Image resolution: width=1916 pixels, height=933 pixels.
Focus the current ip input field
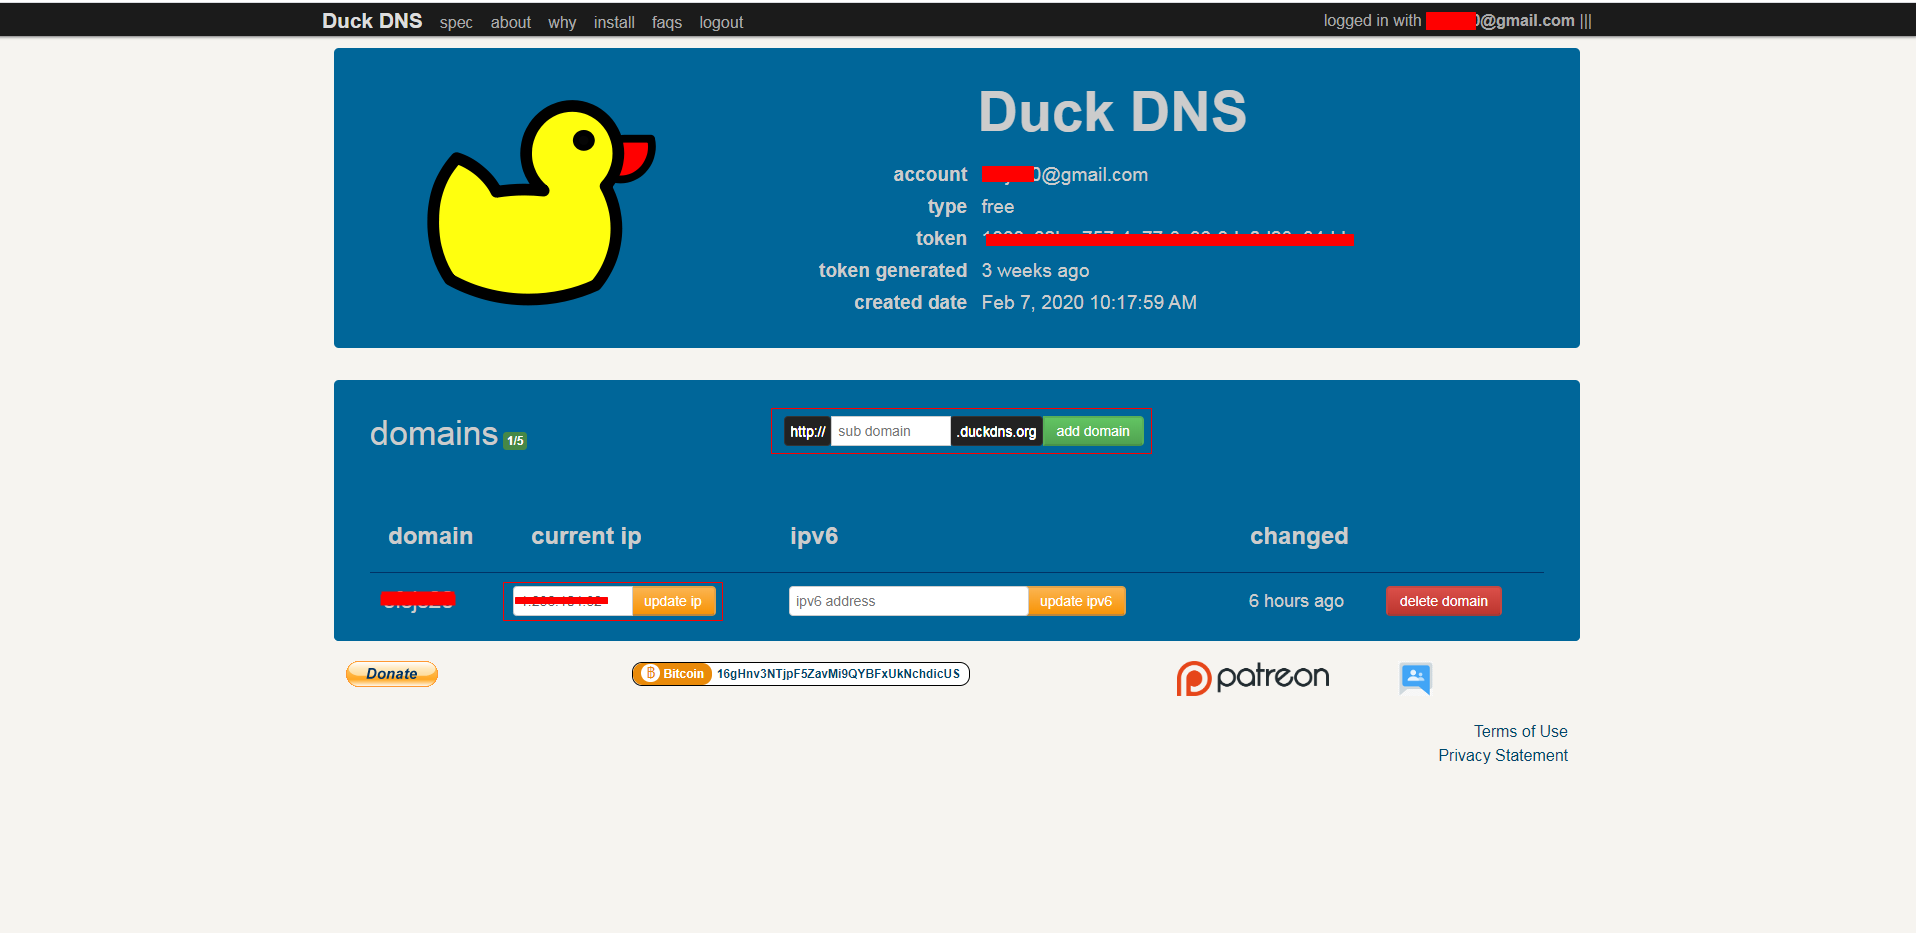573,601
